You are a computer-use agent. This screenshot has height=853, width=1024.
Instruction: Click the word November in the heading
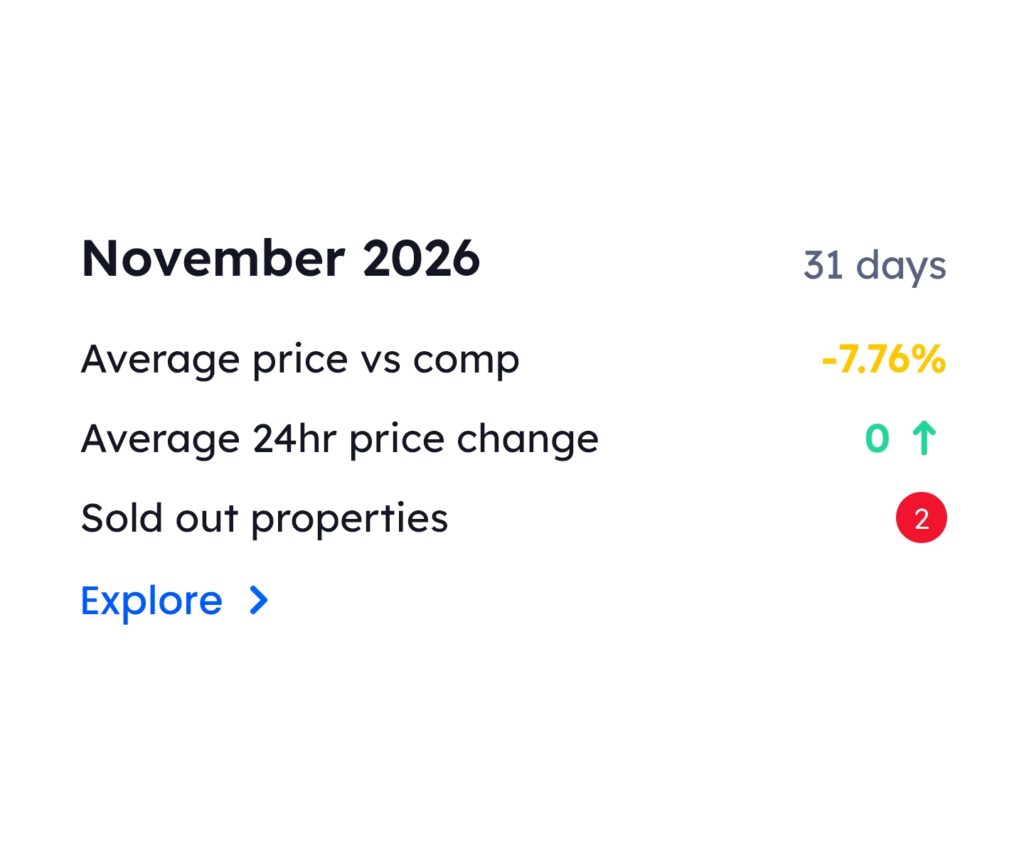pyautogui.click(x=213, y=259)
